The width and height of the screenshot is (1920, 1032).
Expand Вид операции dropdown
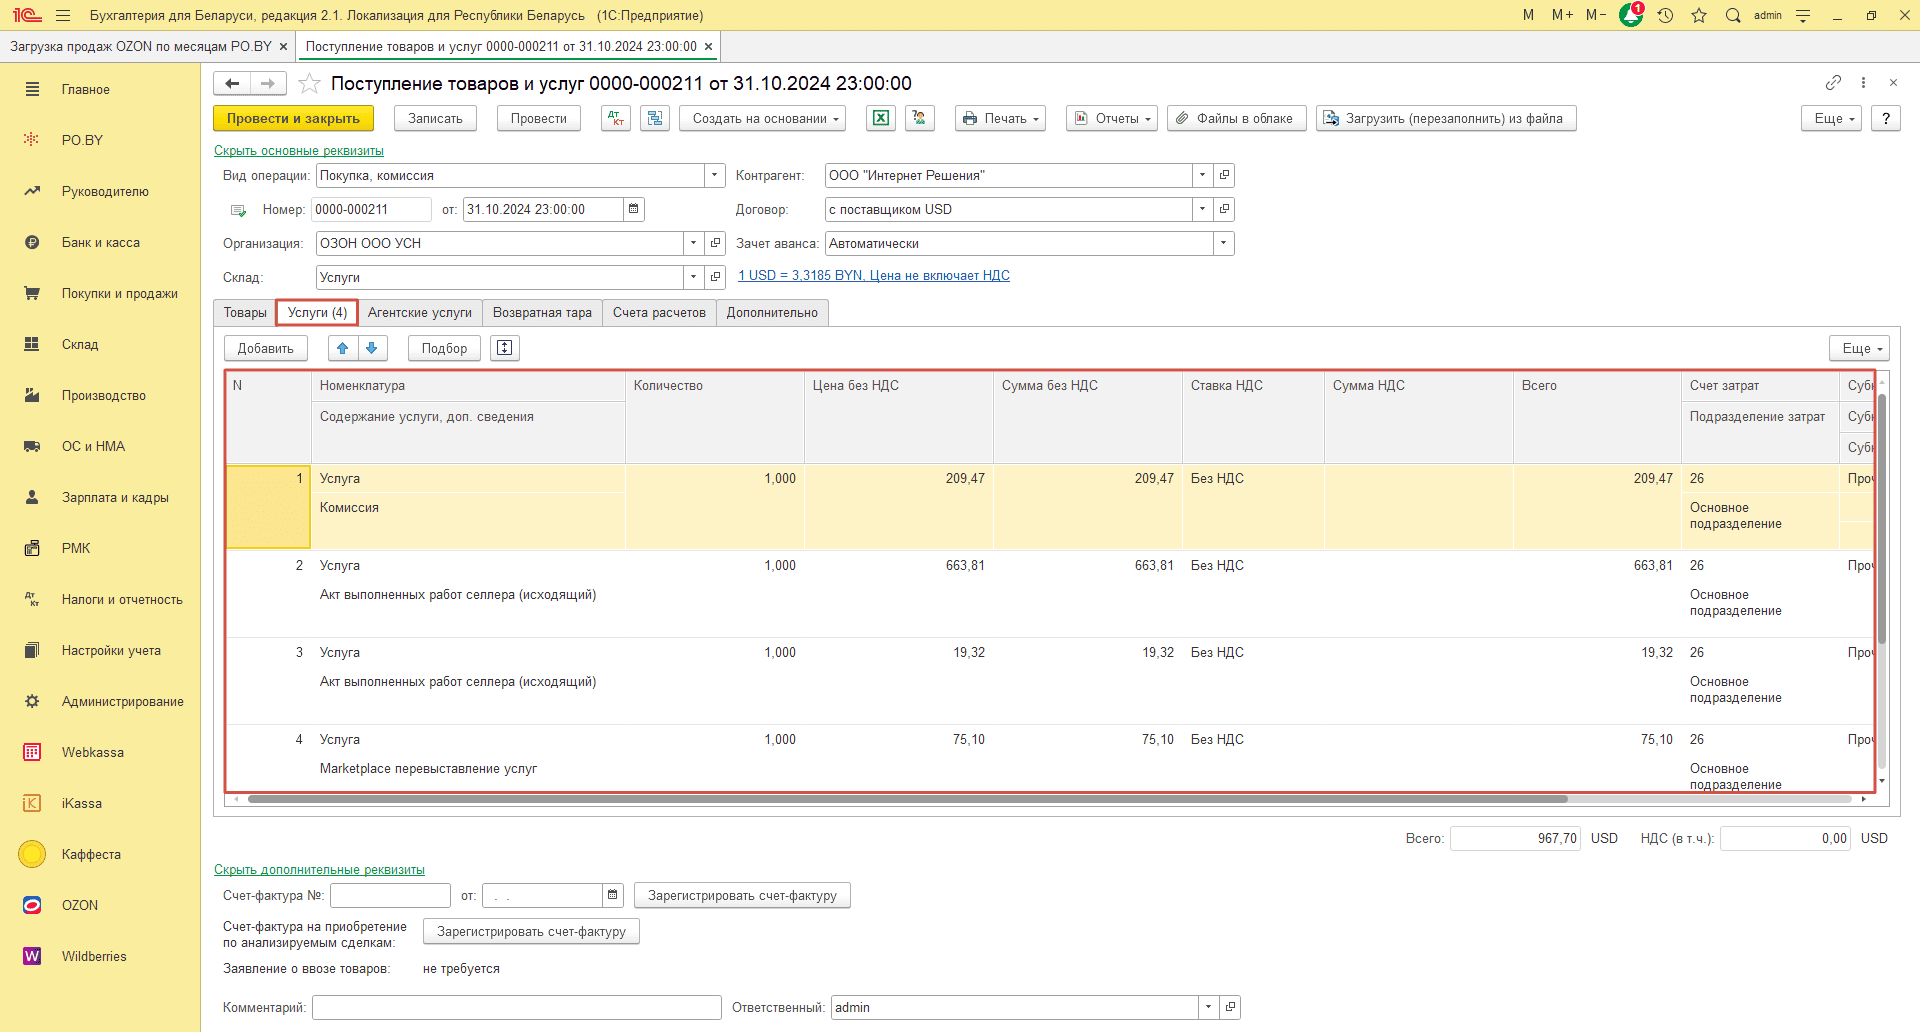coord(714,175)
